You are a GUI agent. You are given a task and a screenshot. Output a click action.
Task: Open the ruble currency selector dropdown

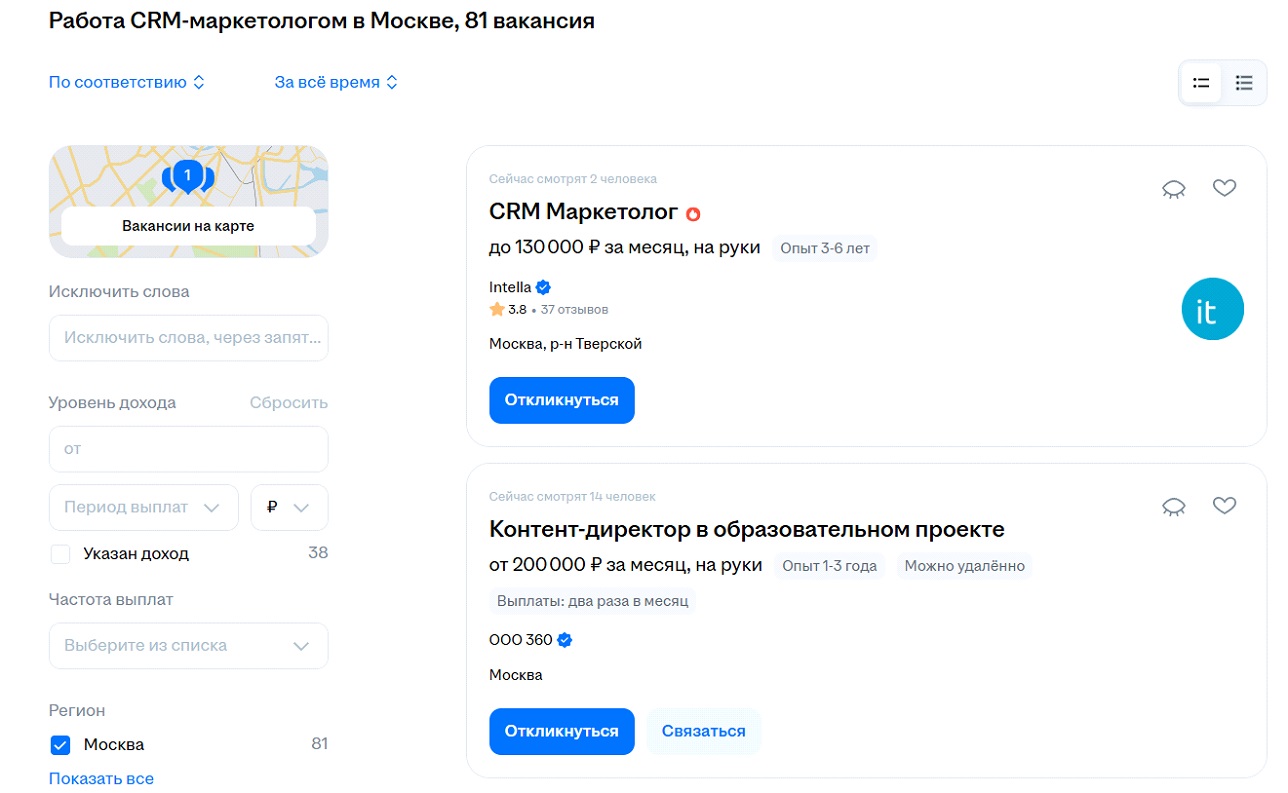289,508
